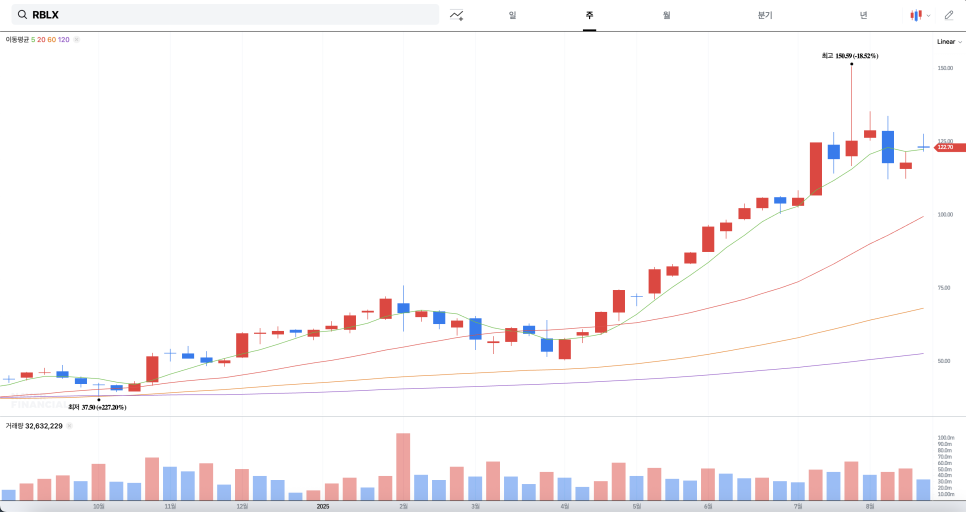Click the 2025 year label on time axis
966x512 pixels.
pos(323,506)
